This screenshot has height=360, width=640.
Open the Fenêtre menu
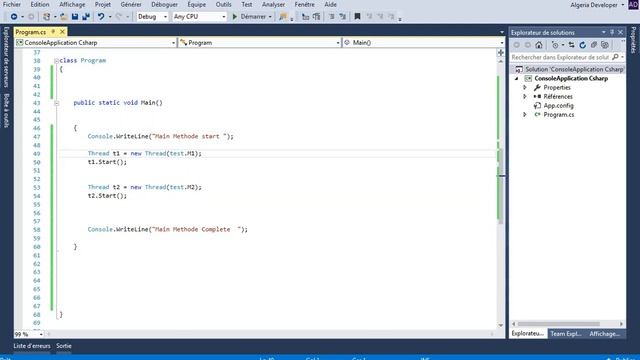pyautogui.click(x=304, y=4)
